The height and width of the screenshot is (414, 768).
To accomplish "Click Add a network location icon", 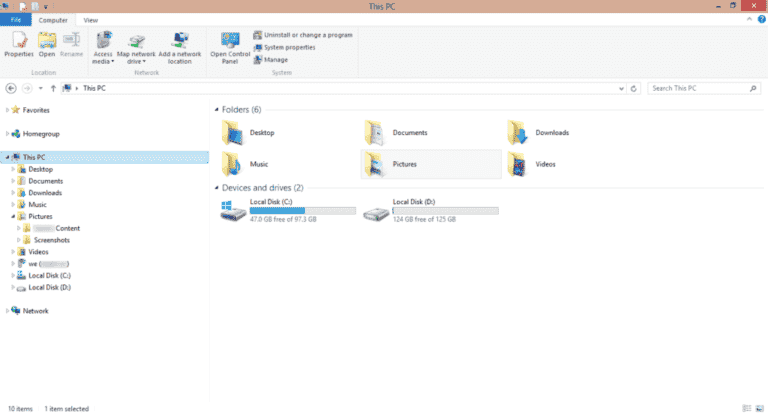I will coord(180,44).
